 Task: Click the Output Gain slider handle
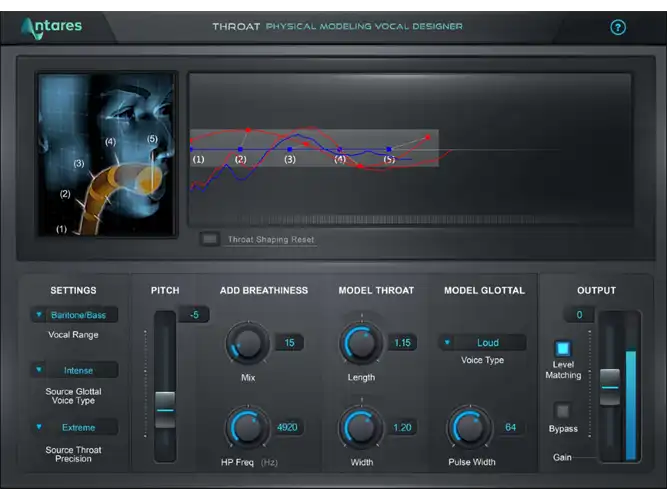pyautogui.click(x=610, y=387)
